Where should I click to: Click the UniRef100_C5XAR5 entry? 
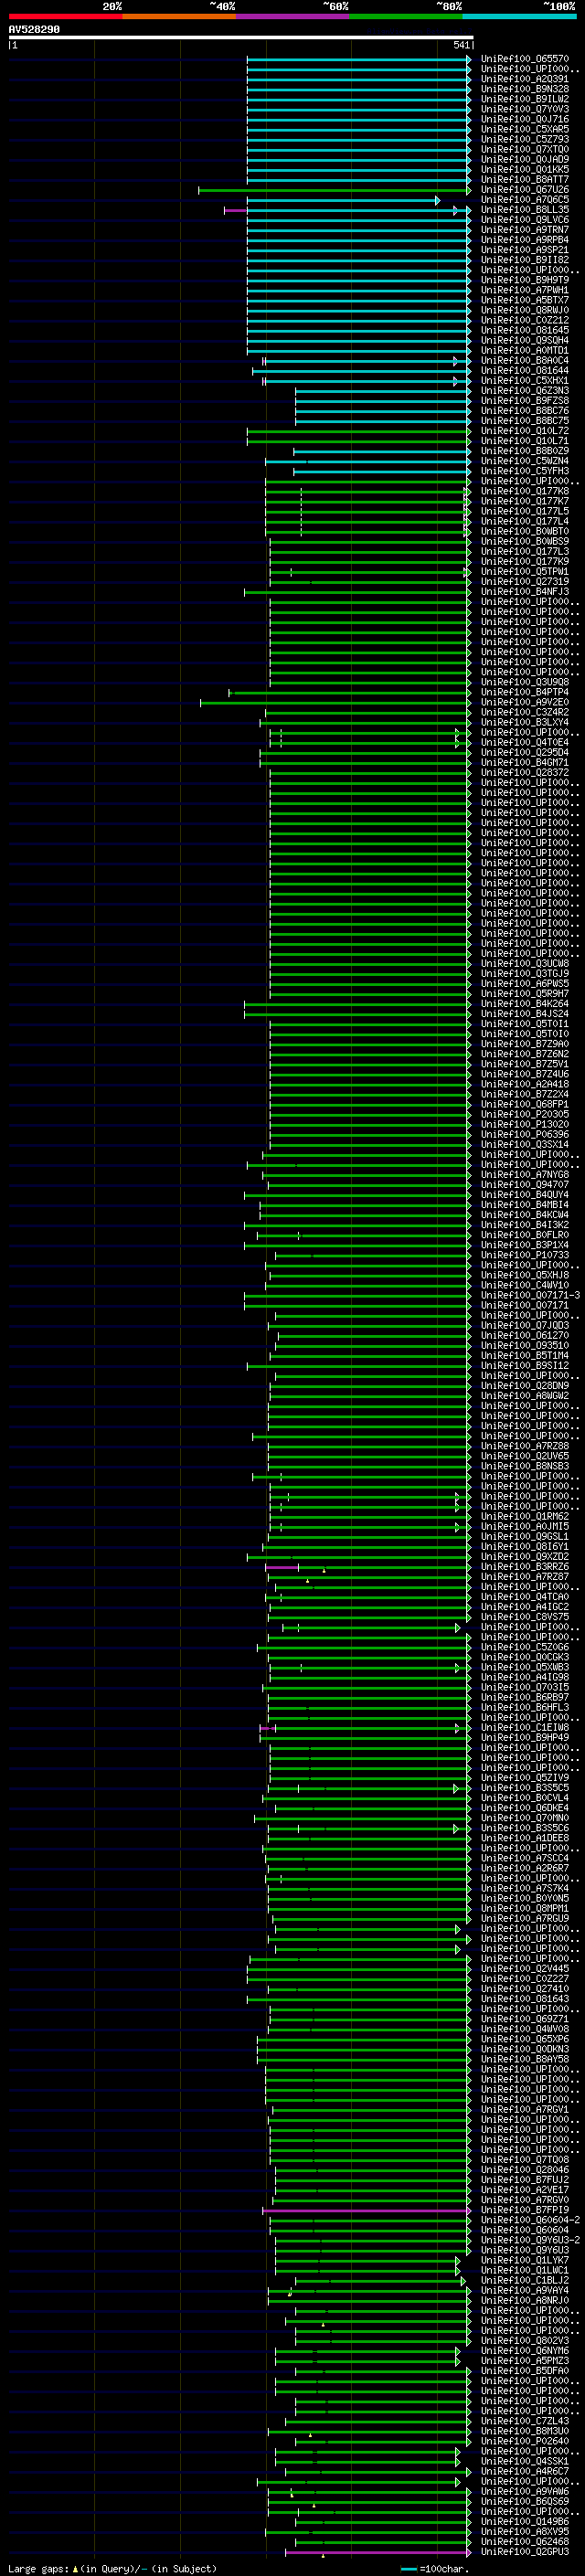[x=525, y=129]
